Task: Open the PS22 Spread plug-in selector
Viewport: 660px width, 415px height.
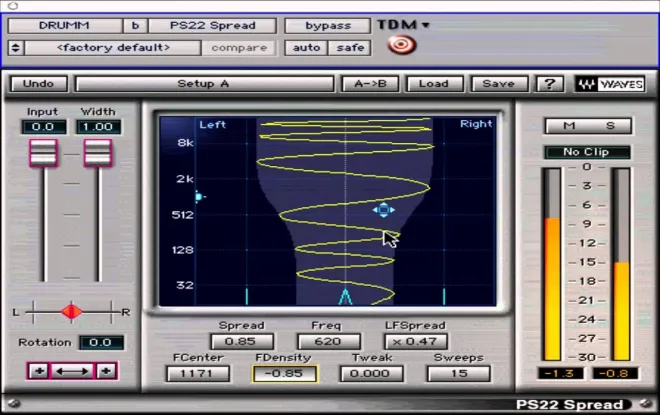Action: [x=213, y=26]
